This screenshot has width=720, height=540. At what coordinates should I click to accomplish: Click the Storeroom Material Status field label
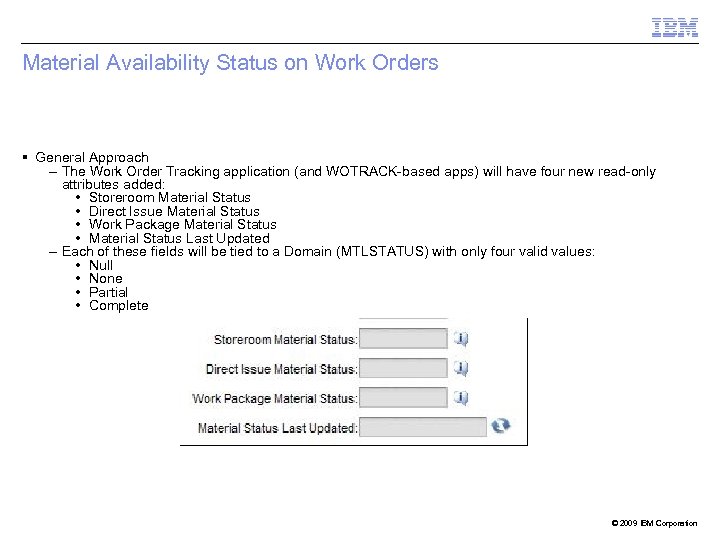[x=286, y=339]
